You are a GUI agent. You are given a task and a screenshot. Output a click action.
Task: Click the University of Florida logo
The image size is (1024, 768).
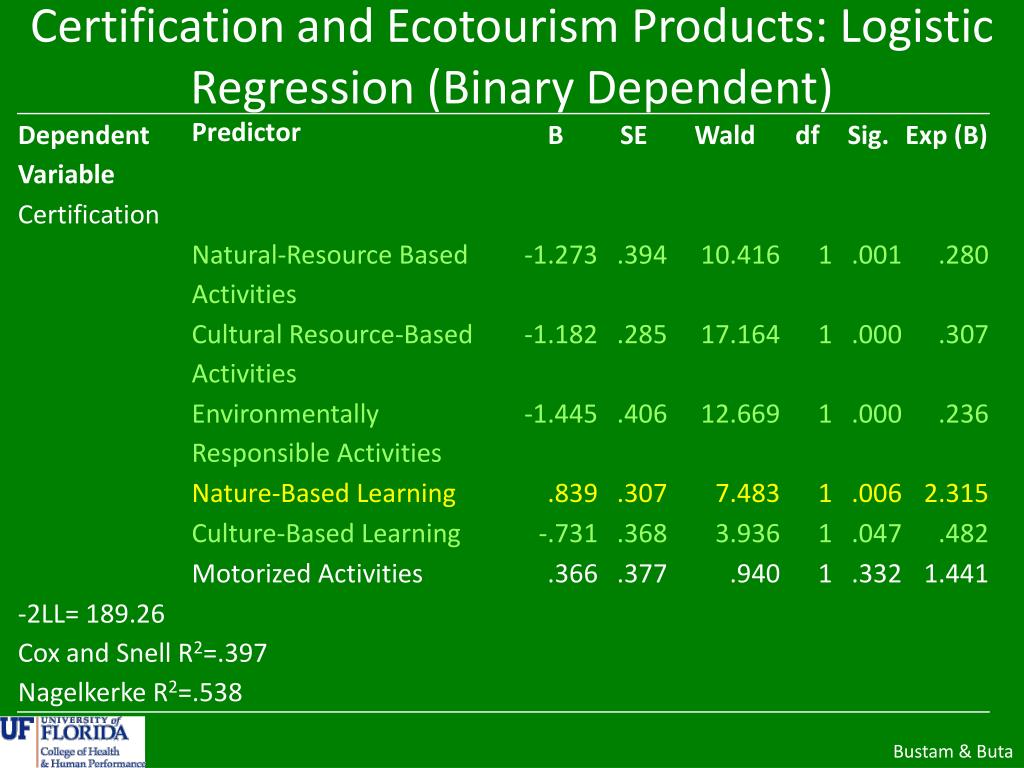point(72,742)
